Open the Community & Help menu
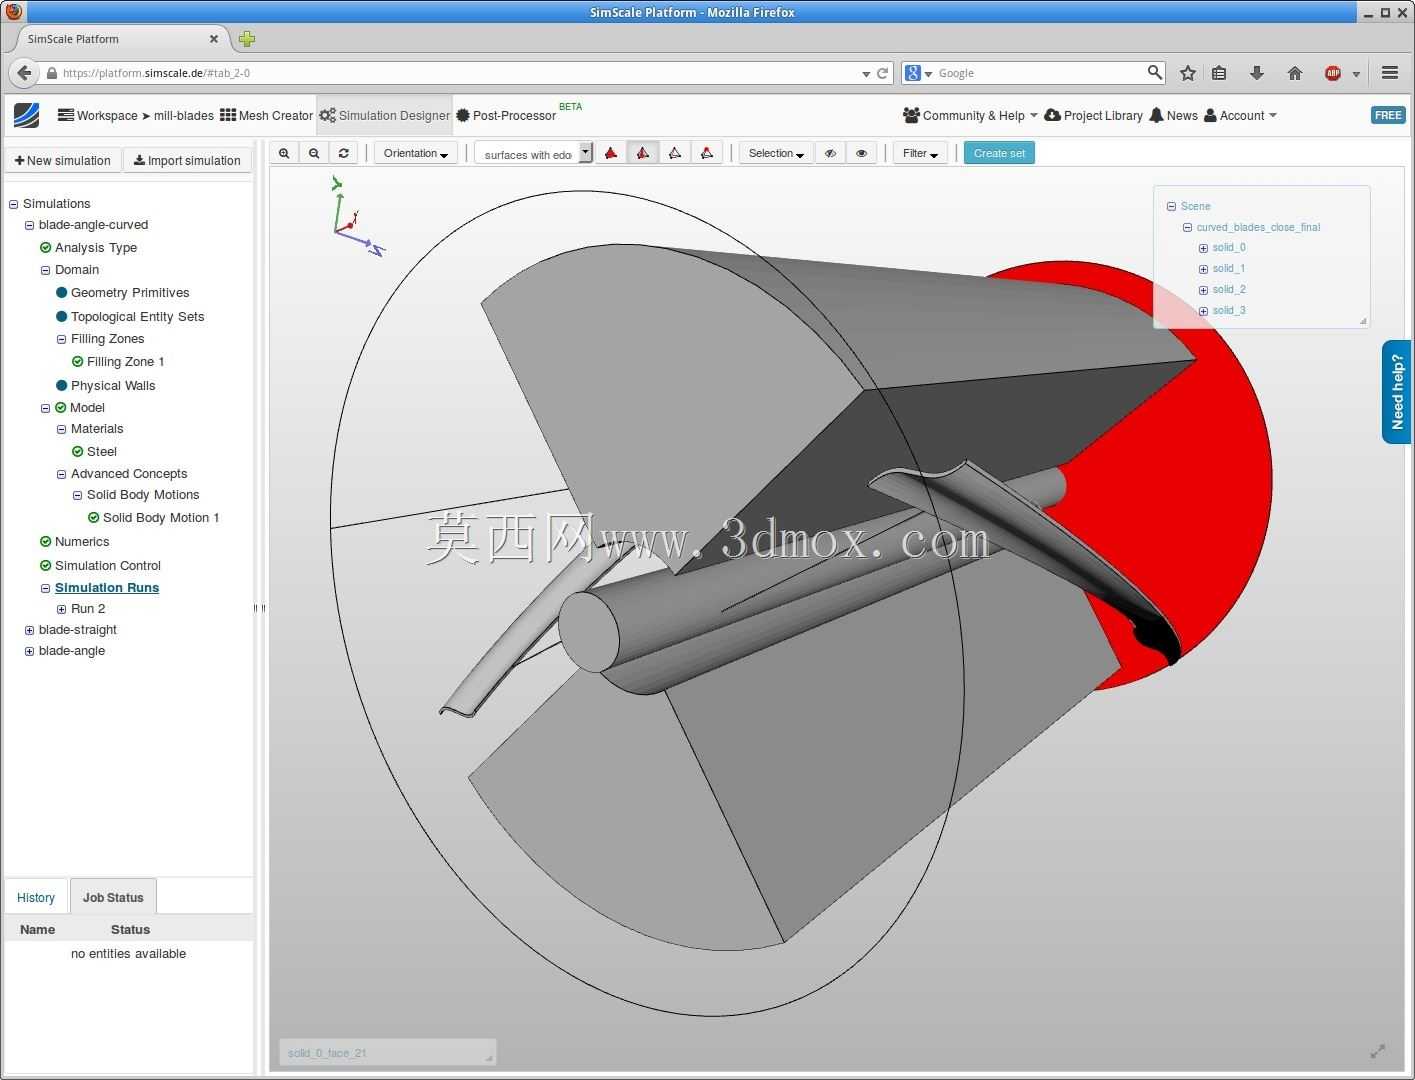 click(x=970, y=115)
